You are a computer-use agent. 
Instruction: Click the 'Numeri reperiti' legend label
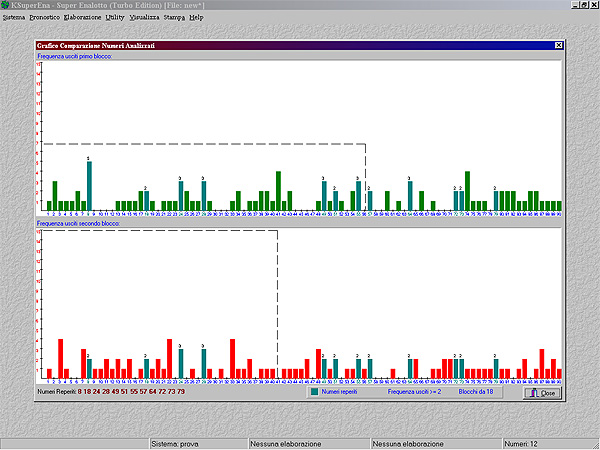339,392
